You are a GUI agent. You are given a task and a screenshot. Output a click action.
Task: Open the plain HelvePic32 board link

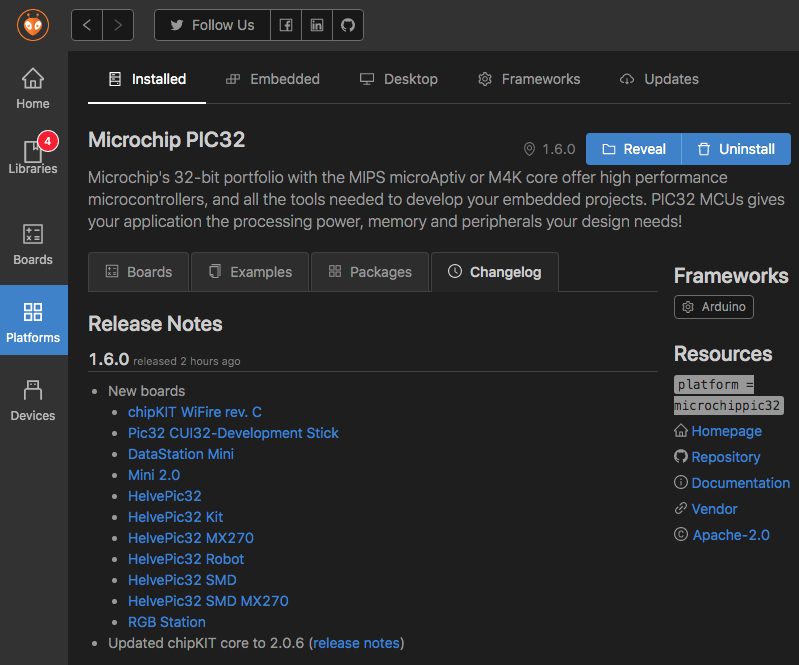pos(165,496)
